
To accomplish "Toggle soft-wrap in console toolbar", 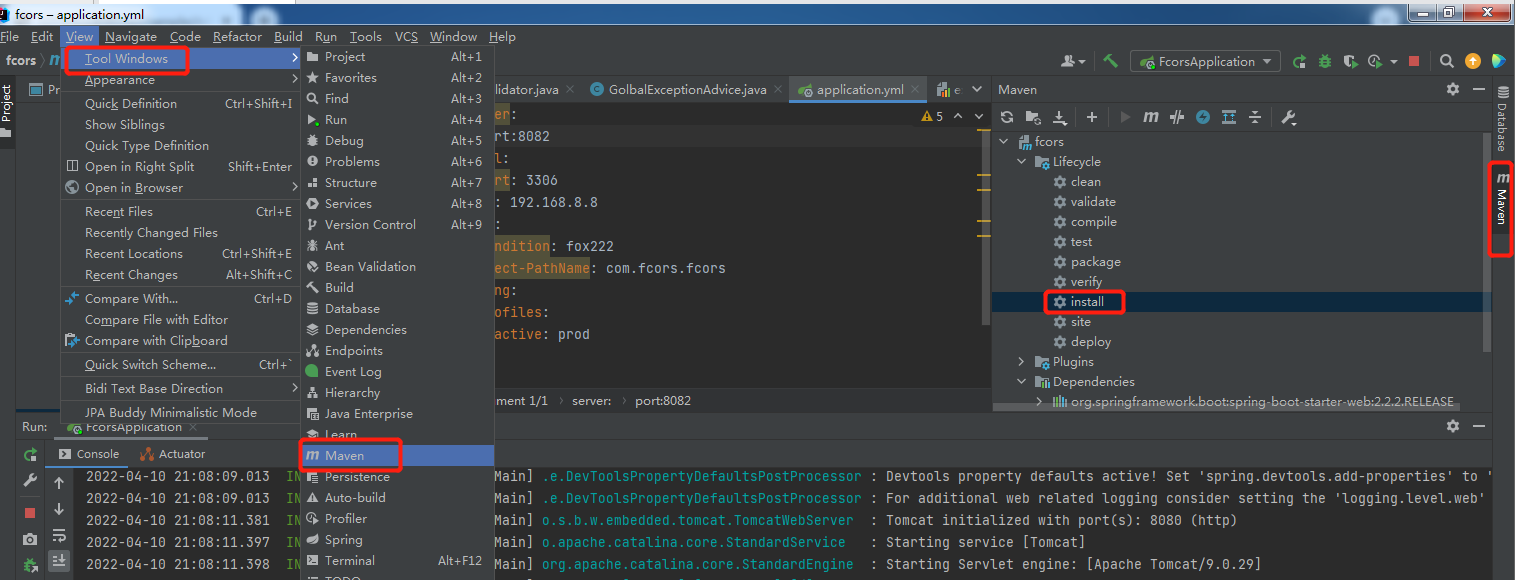I will click(x=59, y=536).
